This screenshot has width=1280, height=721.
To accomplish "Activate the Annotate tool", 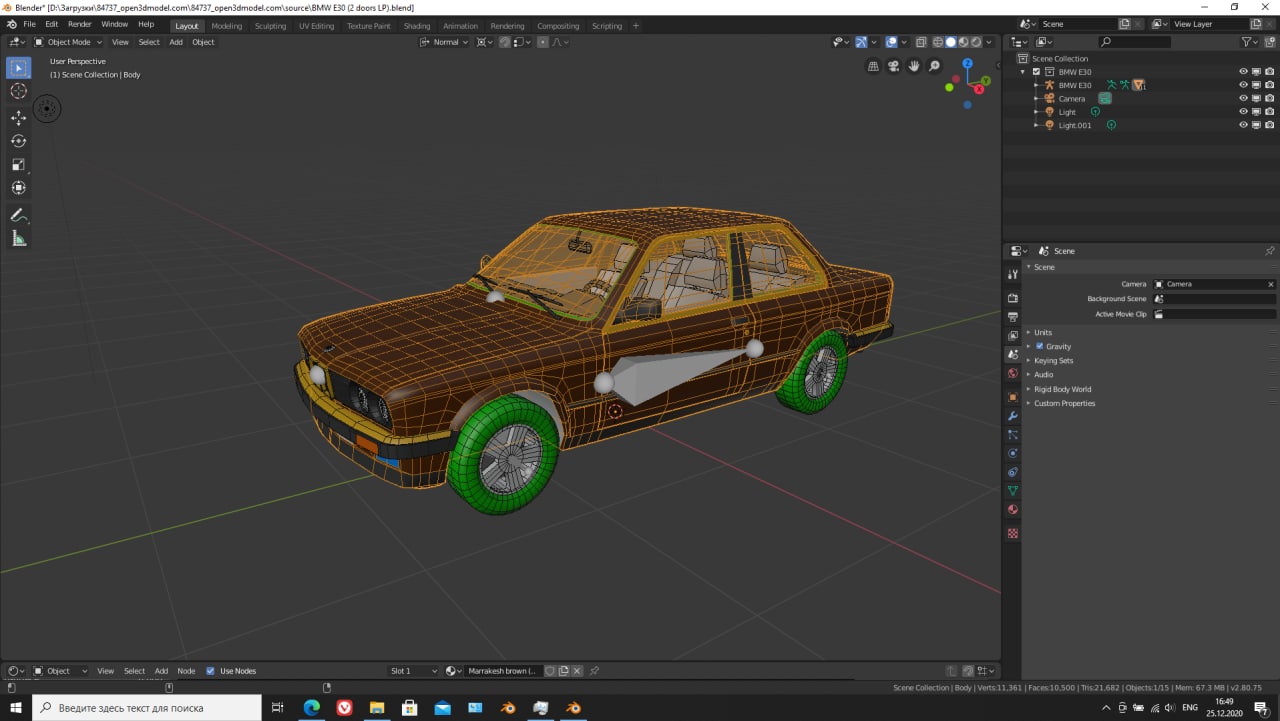I will click(x=19, y=215).
